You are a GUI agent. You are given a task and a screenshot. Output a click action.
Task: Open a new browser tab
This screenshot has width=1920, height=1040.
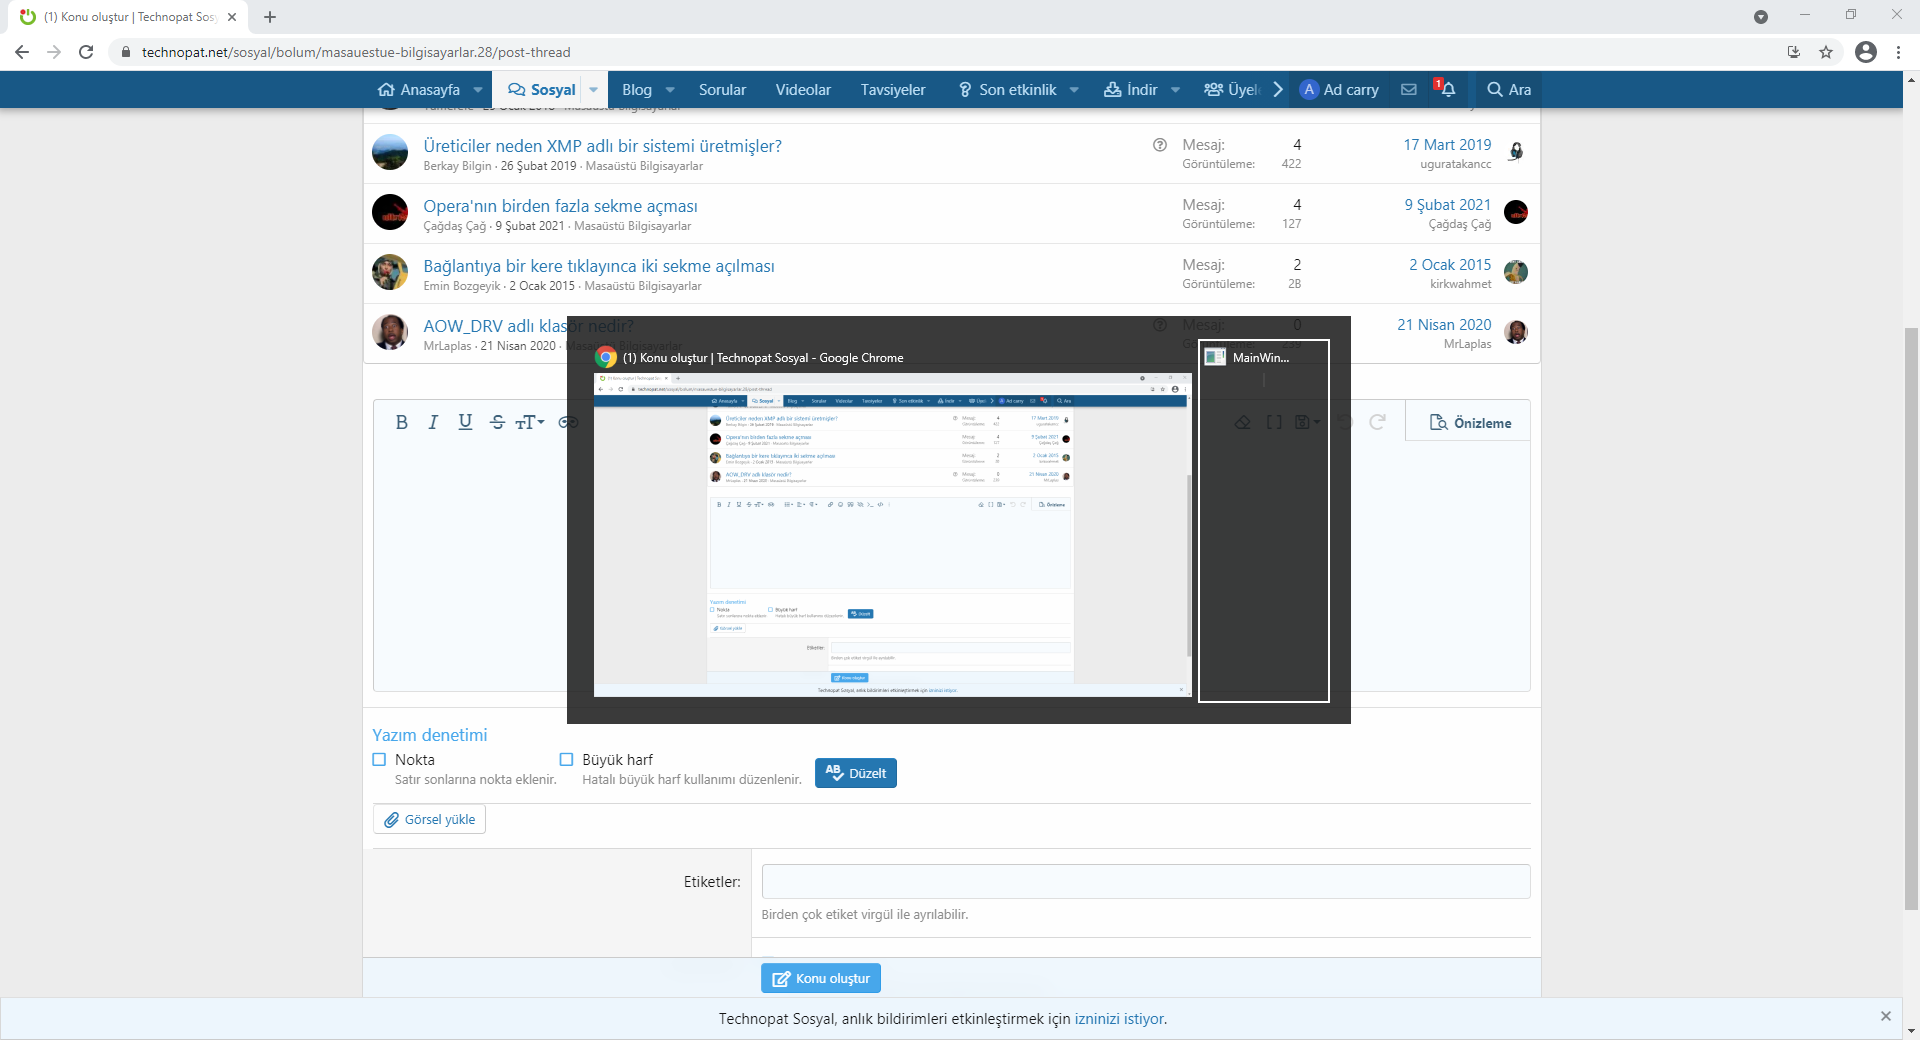point(270,17)
